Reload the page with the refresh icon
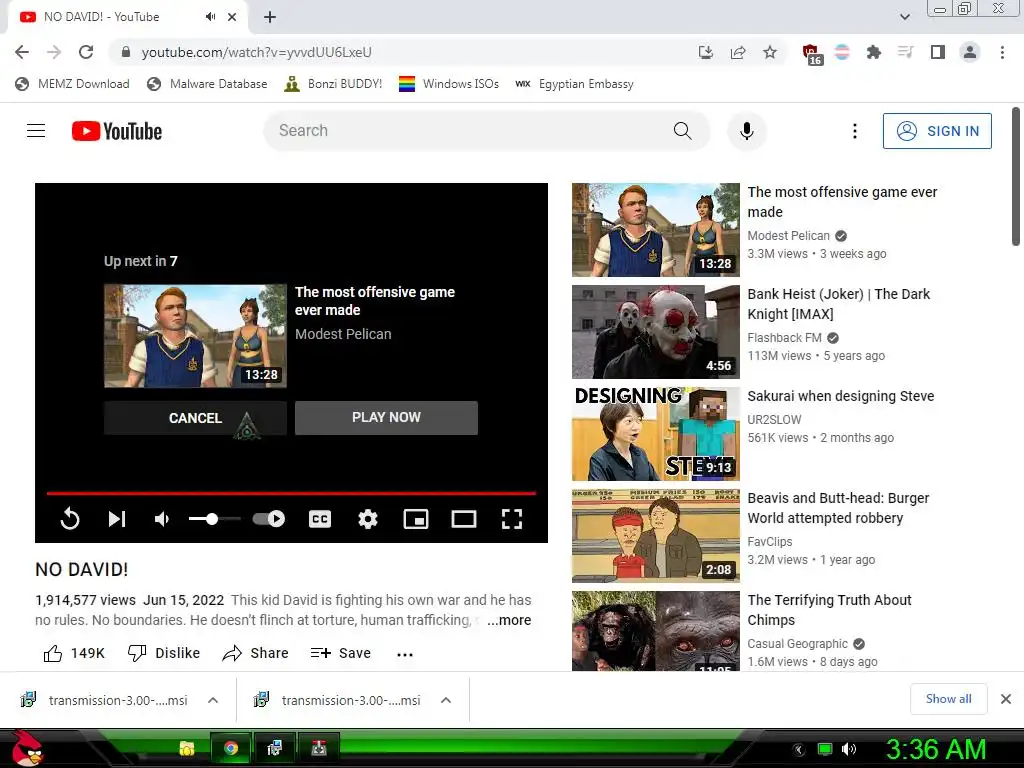This screenshot has width=1024, height=768. [x=86, y=52]
